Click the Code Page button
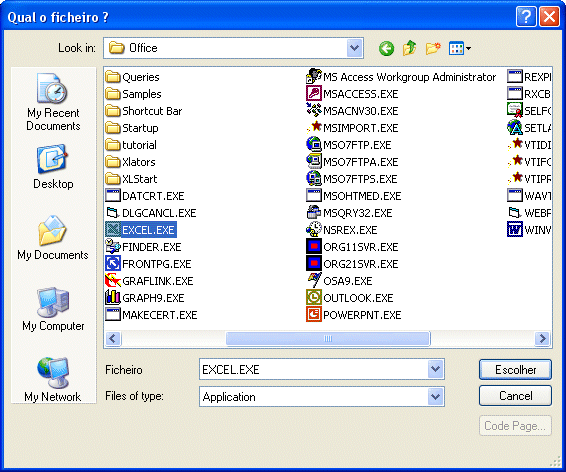 click(x=515, y=426)
